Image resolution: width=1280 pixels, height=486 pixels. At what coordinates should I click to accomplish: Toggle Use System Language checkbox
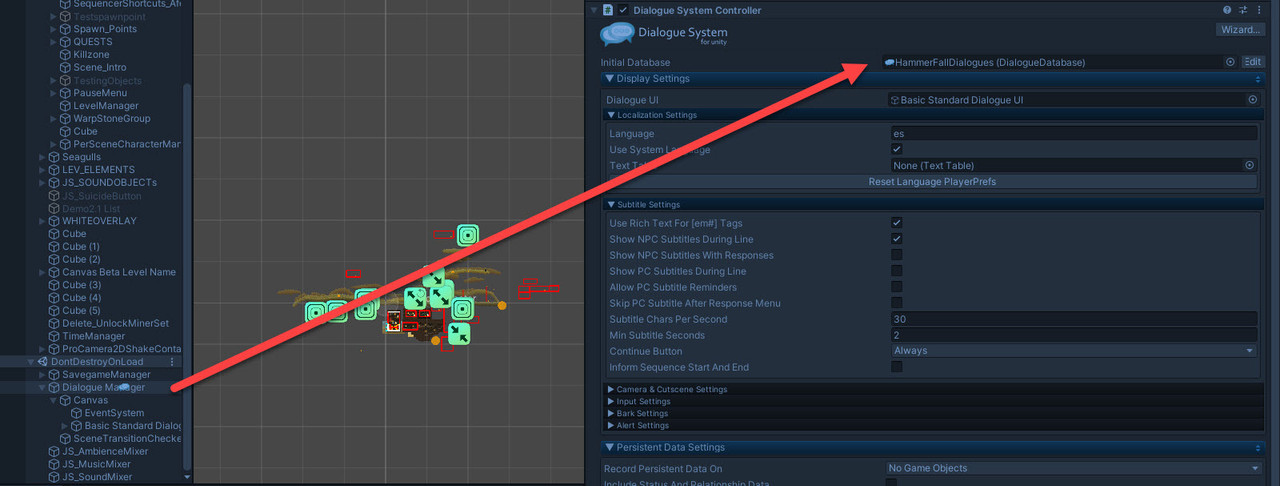point(897,149)
